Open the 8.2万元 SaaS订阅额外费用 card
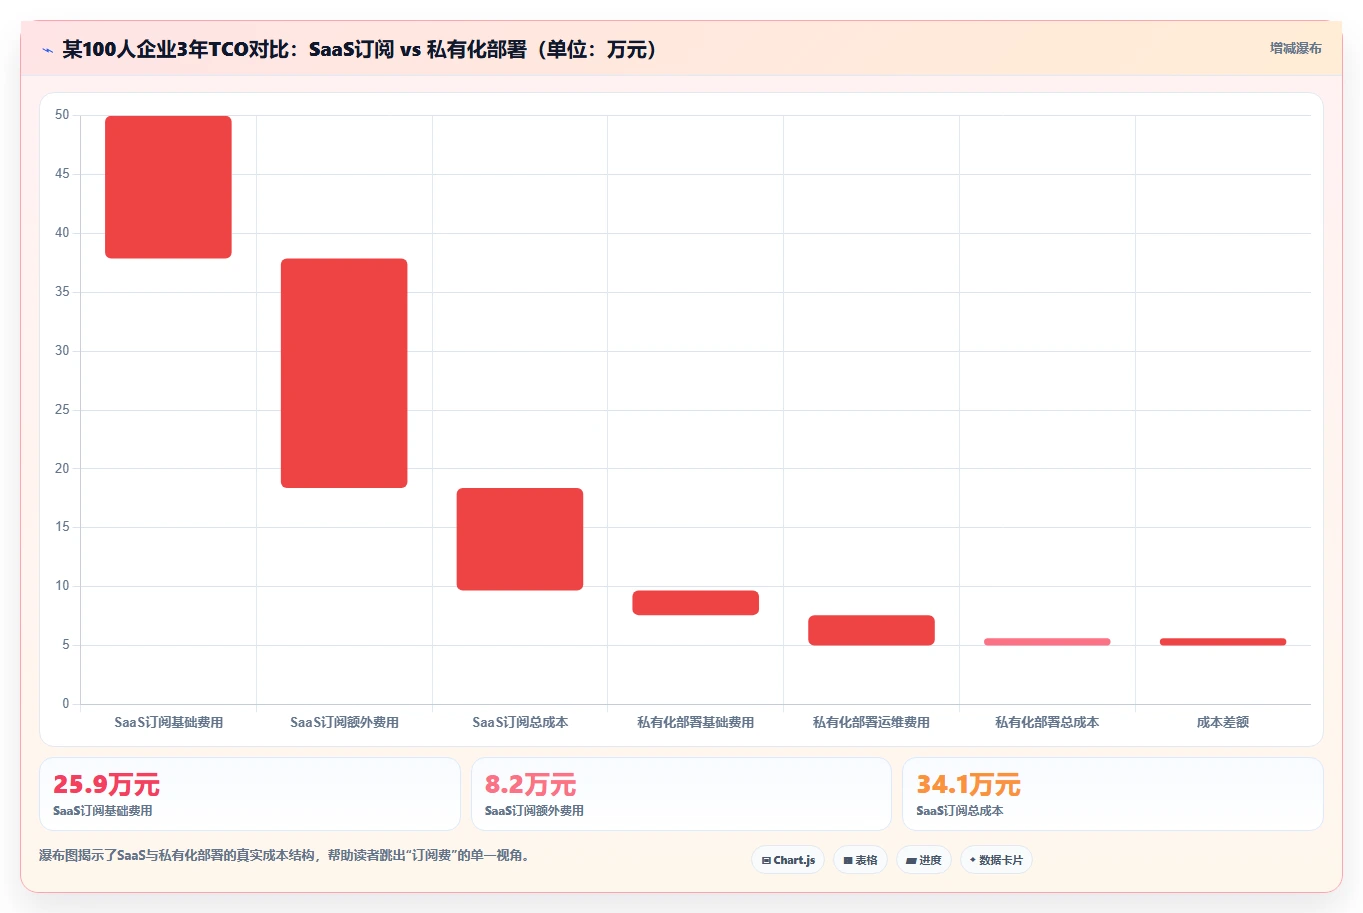Screen dimensions: 1363x913 [x=681, y=794]
